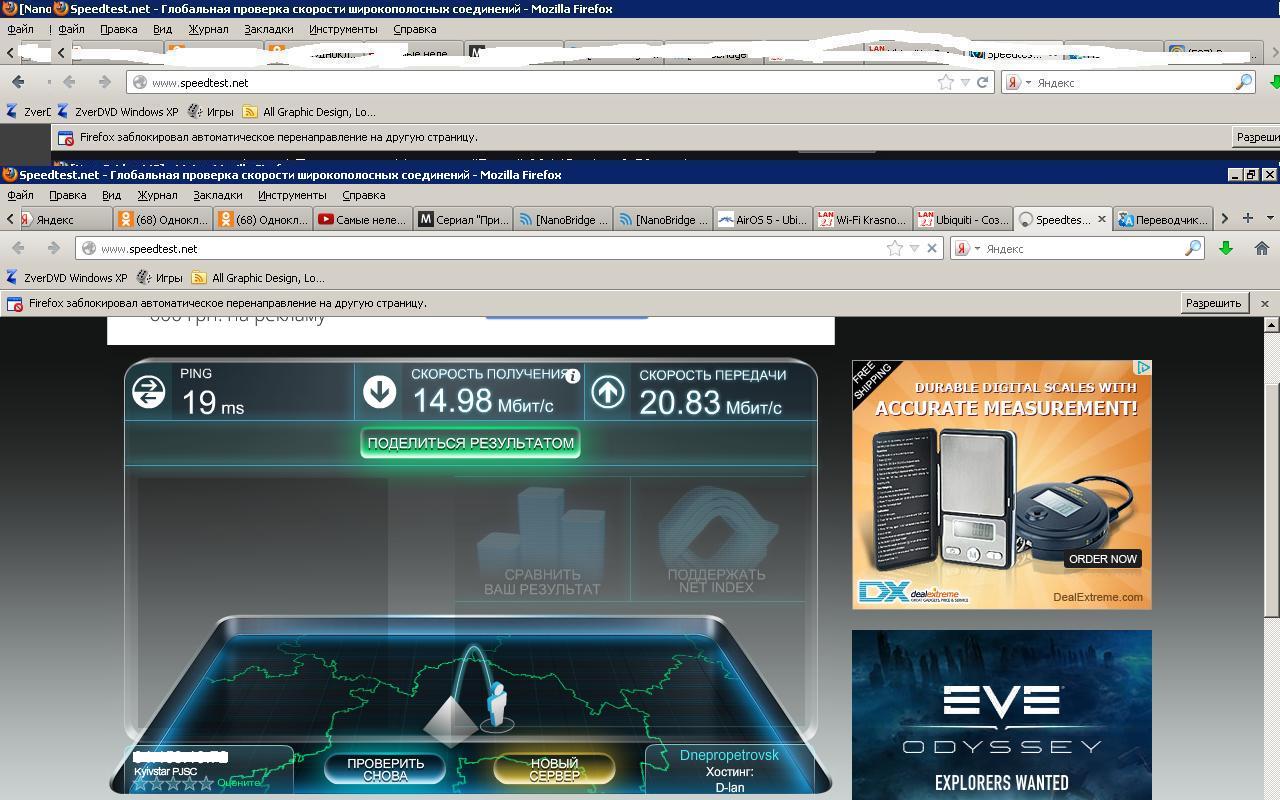
Task: Open front window URL history dropdown arrow
Action: tap(914, 248)
